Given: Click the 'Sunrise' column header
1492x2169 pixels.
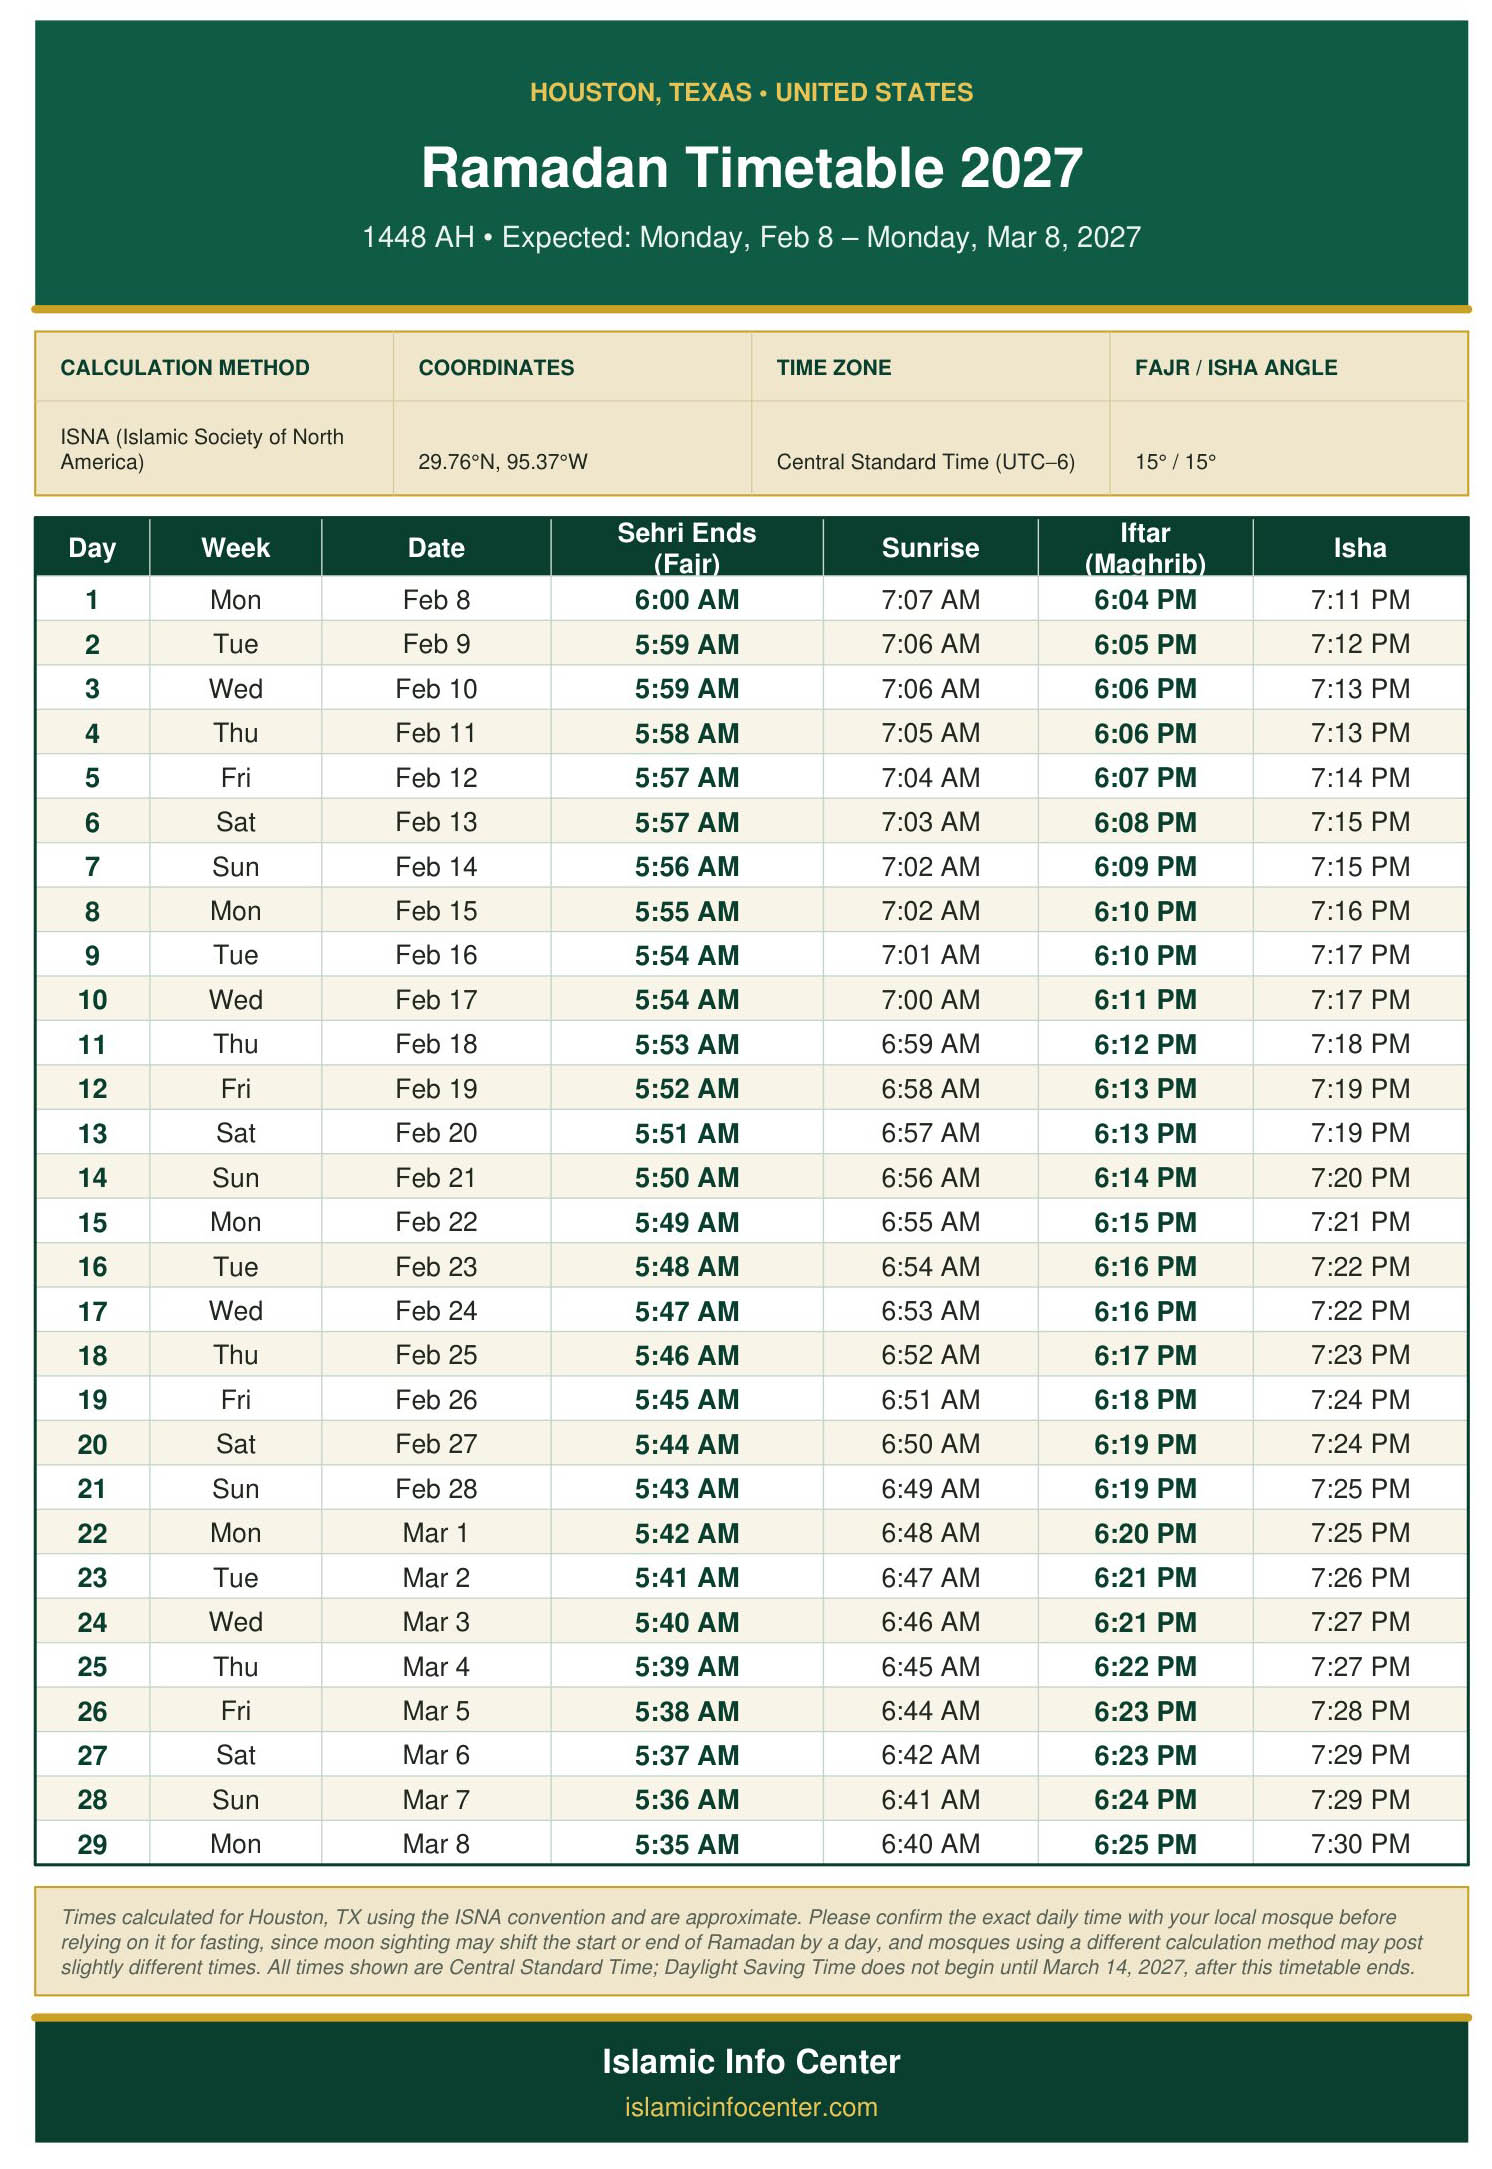Looking at the screenshot, I should [930, 547].
